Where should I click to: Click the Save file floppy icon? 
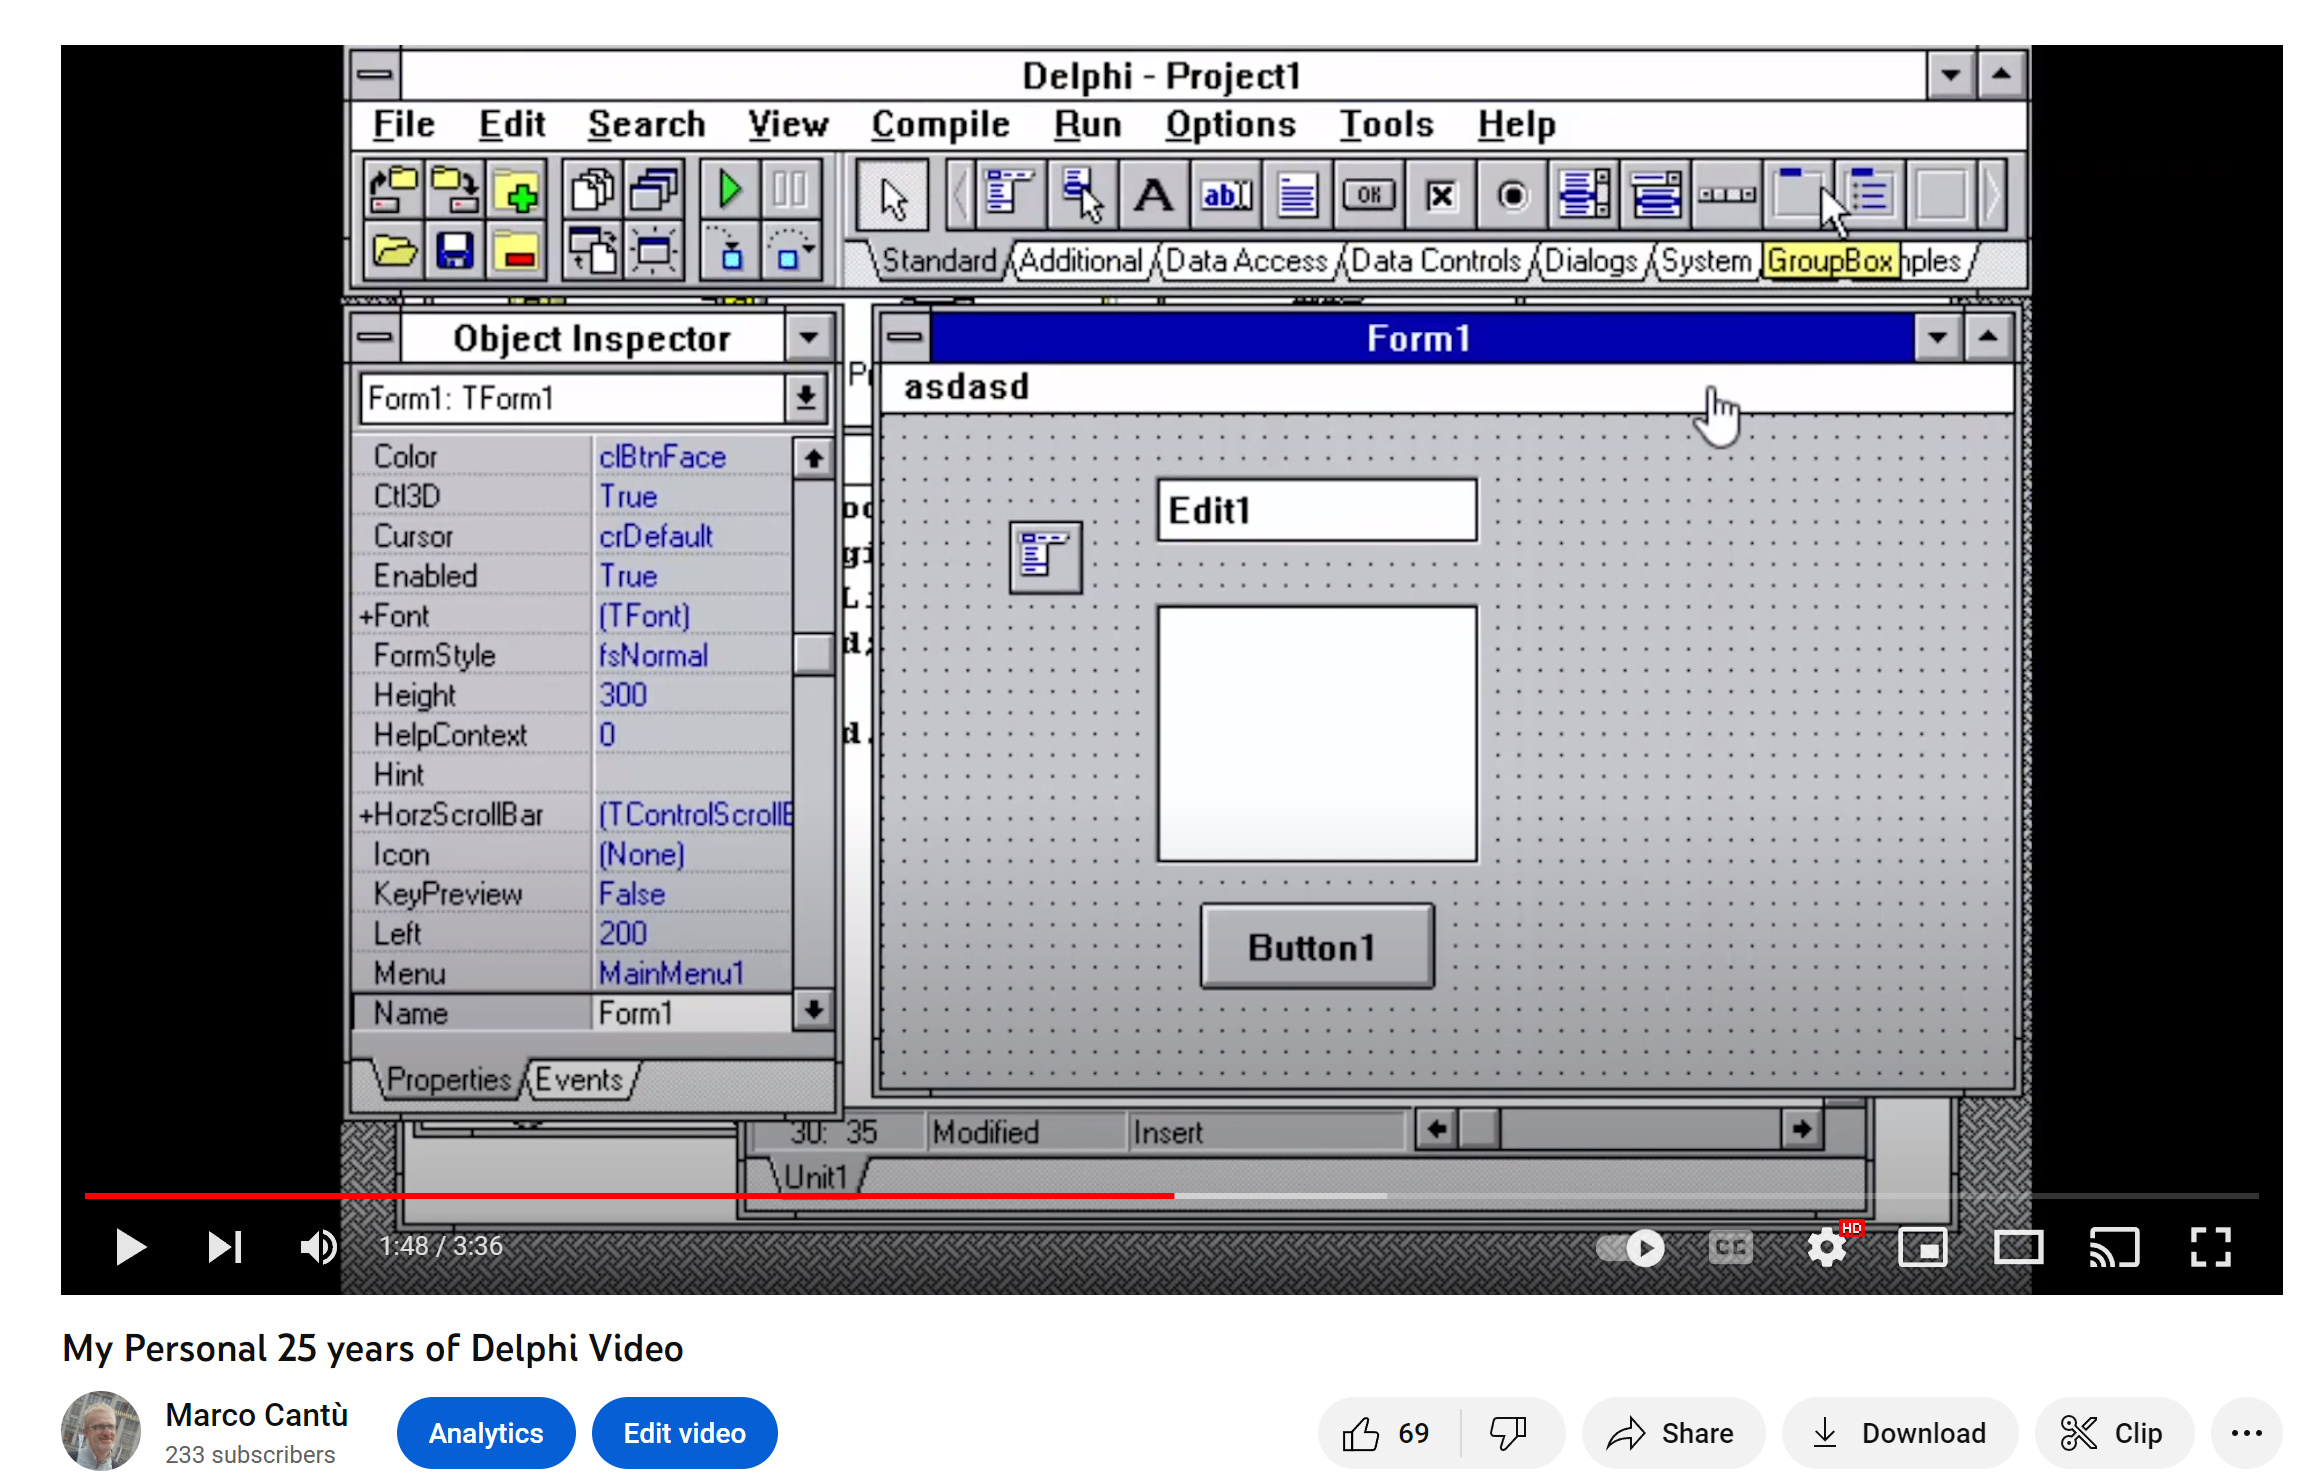pyautogui.click(x=455, y=250)
